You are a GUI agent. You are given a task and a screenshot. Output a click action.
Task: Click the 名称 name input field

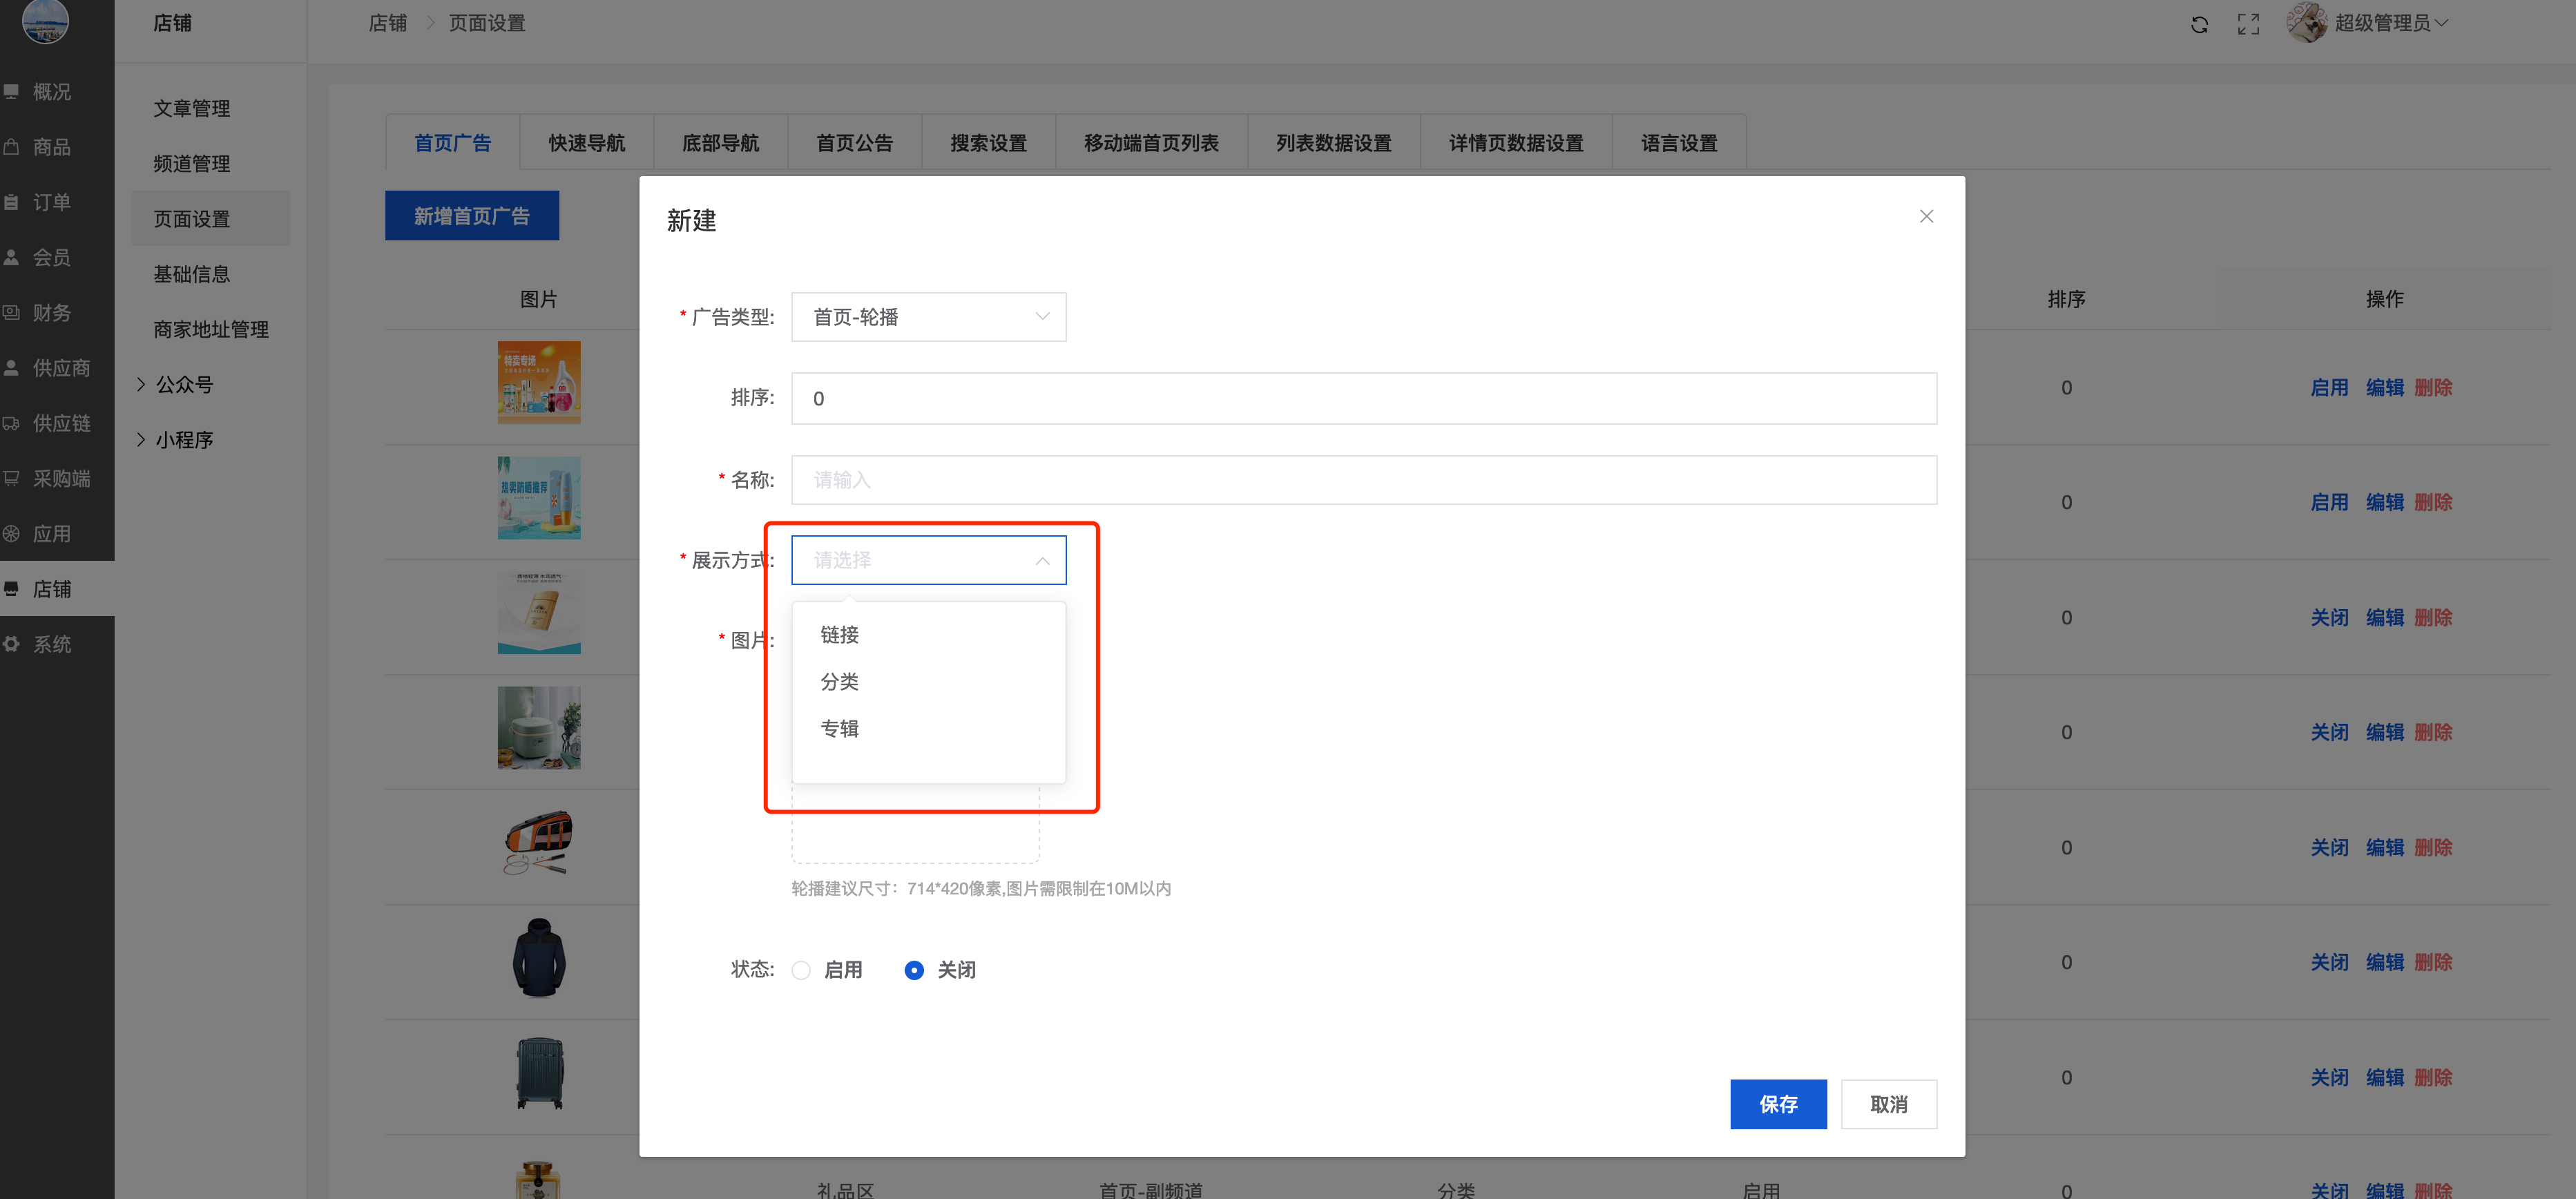pos(1363,480)
